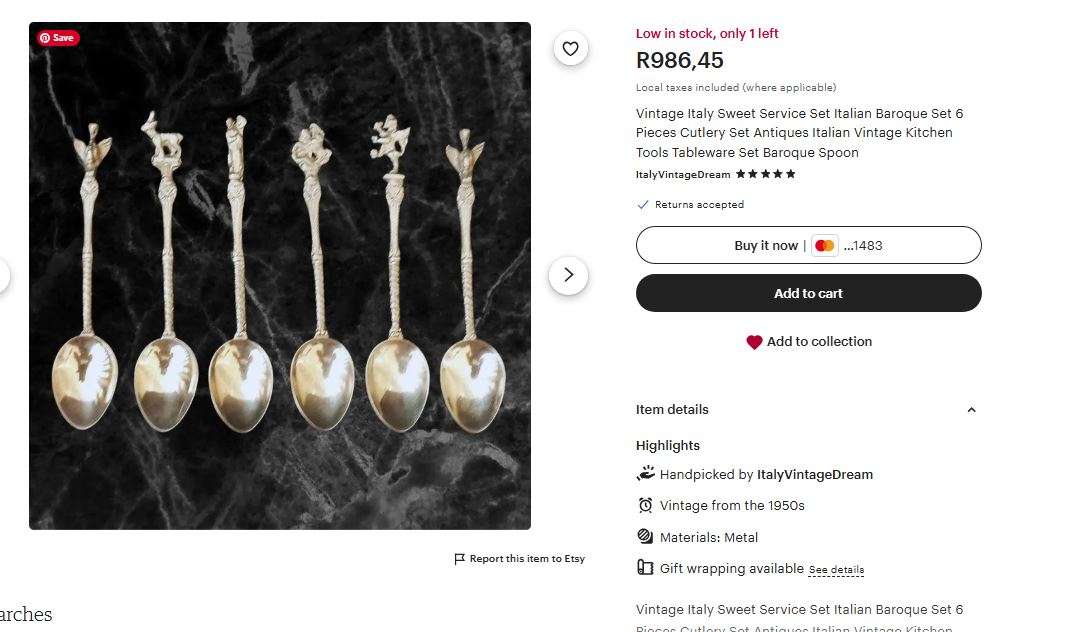Image resolution: width=1073 pixels, height=632 pixels.
Task: Click the previous image arrow
Action: (4, 274)
